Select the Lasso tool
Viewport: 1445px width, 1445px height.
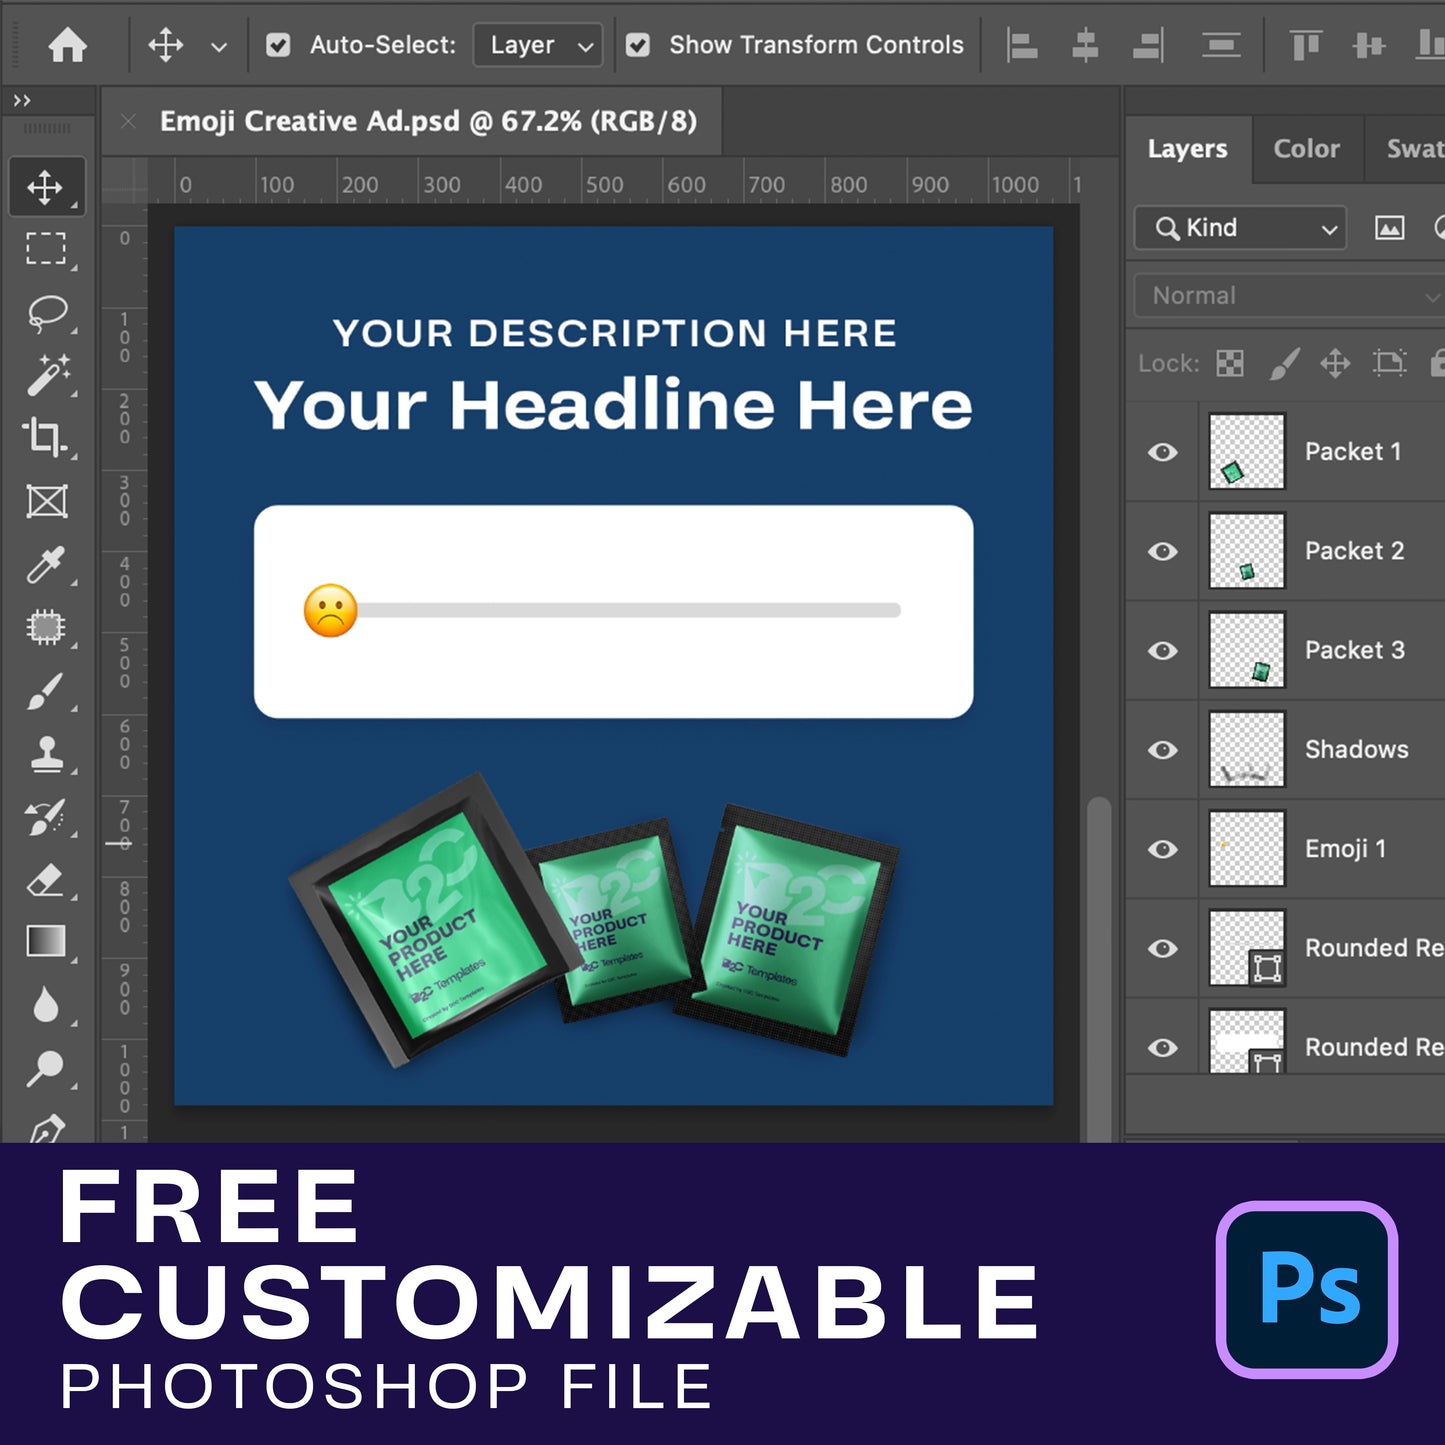[x=46, y=313]
